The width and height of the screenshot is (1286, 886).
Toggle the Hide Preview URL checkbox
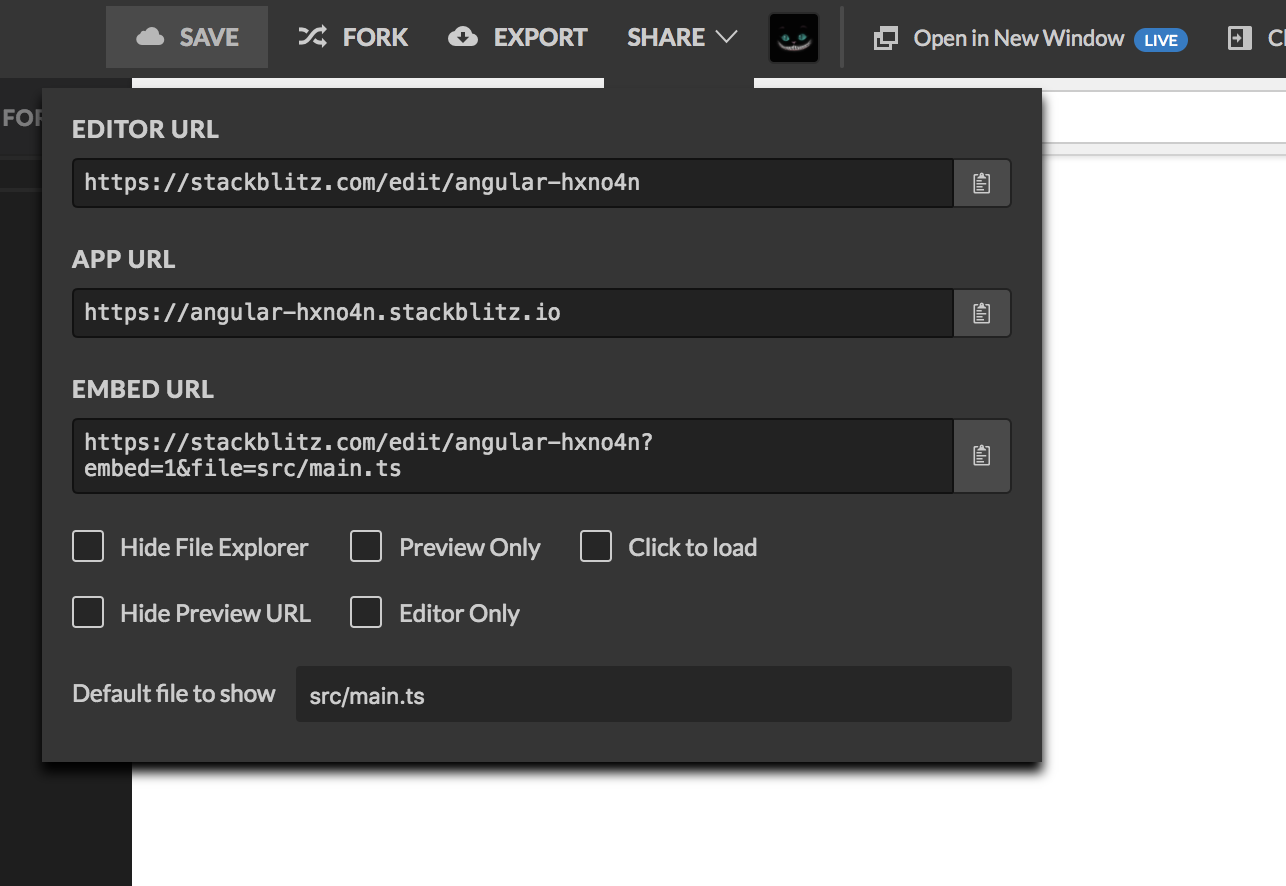88,613
